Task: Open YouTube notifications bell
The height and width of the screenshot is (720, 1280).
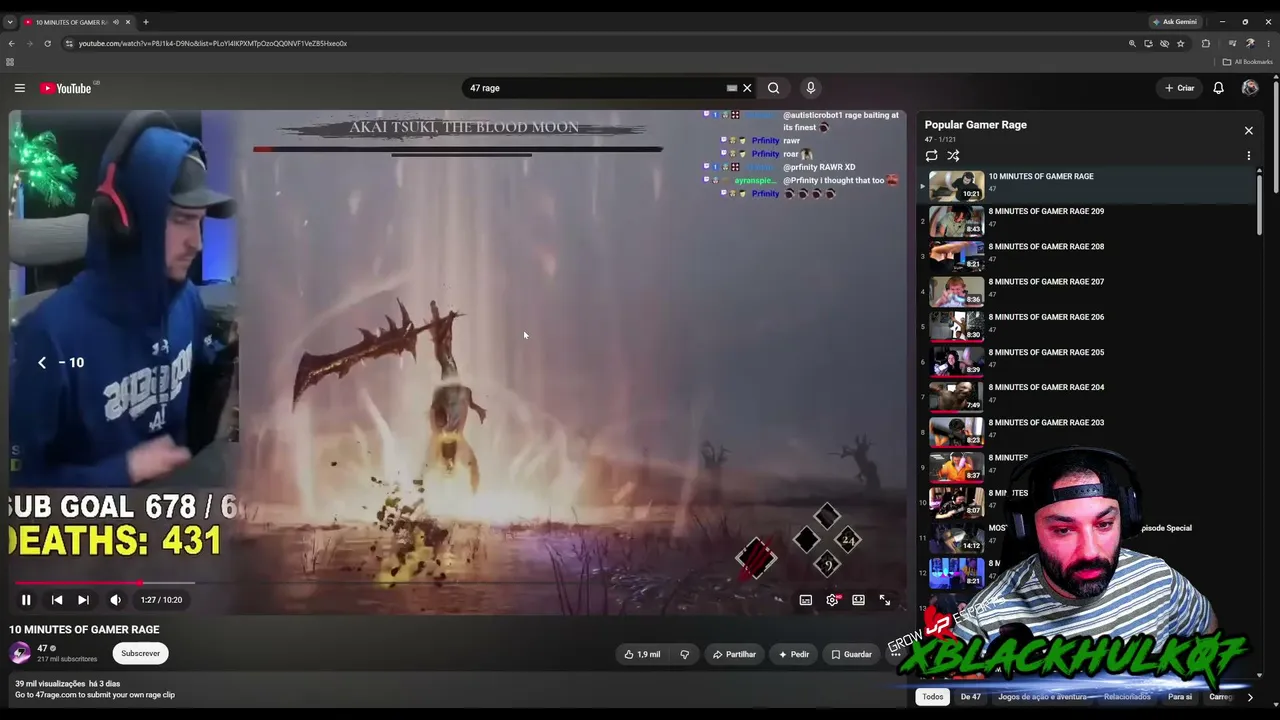Action: tap(1218, 88)
